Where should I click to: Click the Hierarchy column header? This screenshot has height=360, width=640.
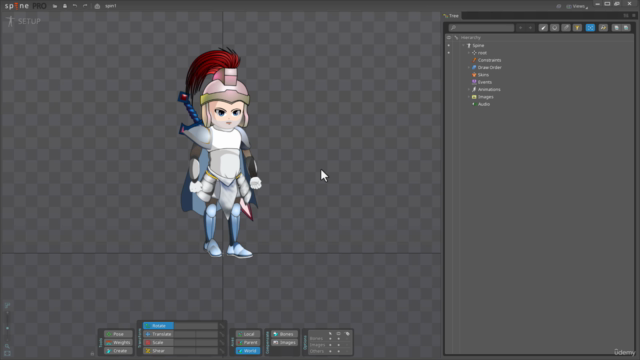pyautogui.click(x=471, y=38)
